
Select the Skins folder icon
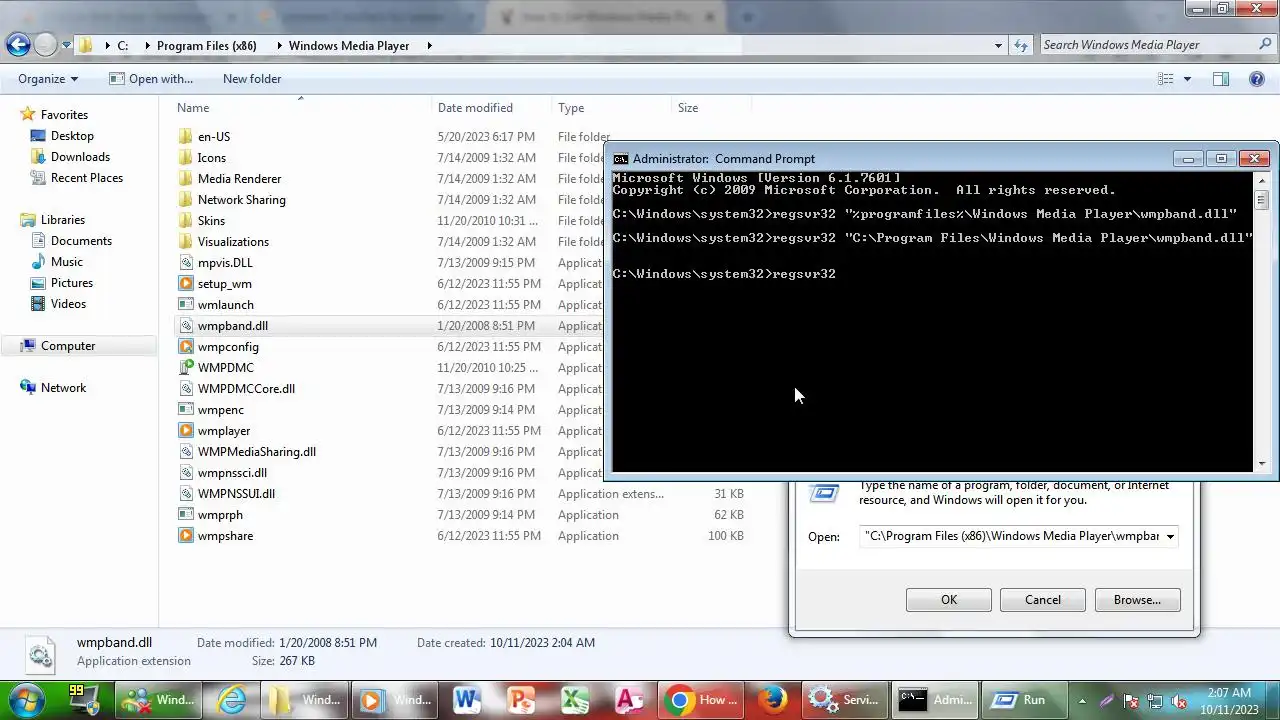(185, 221)
